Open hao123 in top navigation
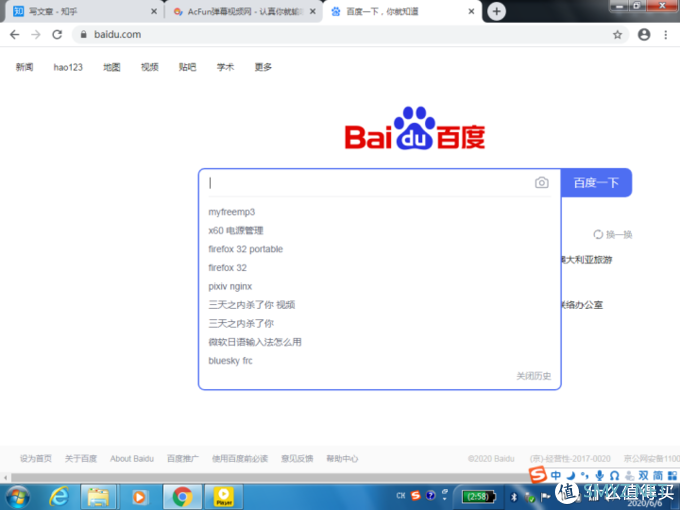Viewport: 680px width, 510px height. point(68,67)
